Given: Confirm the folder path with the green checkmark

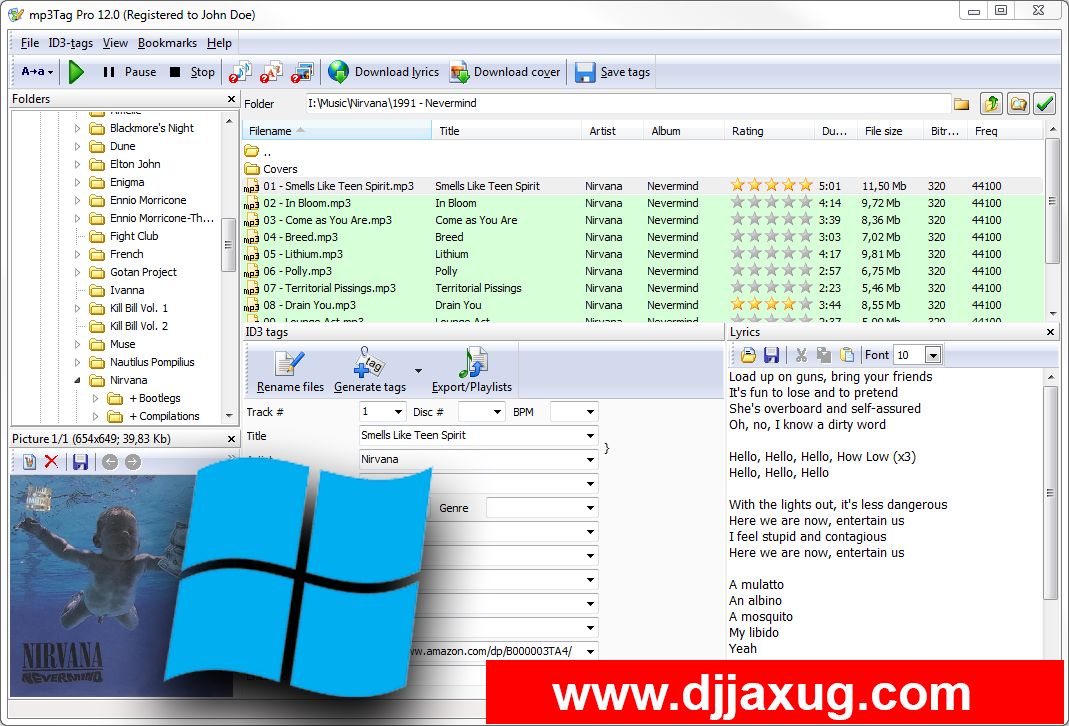Looking at the screenshot, I should point(1045,104).
